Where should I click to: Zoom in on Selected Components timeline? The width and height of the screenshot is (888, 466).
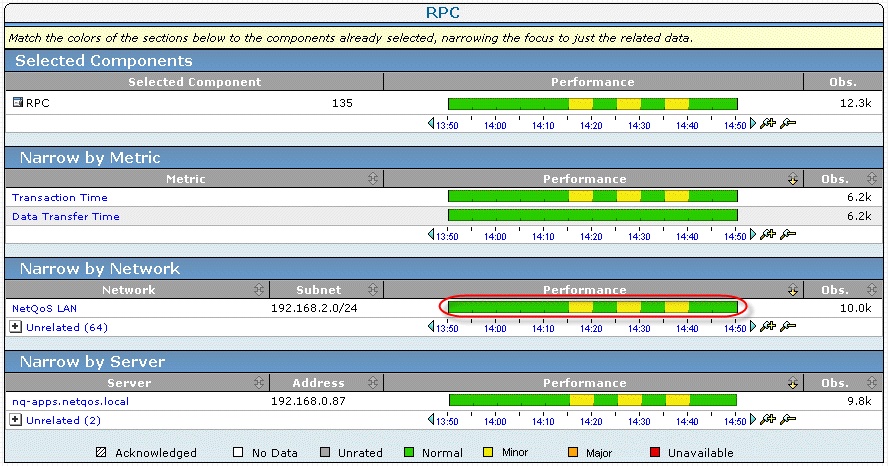point(768,123)
